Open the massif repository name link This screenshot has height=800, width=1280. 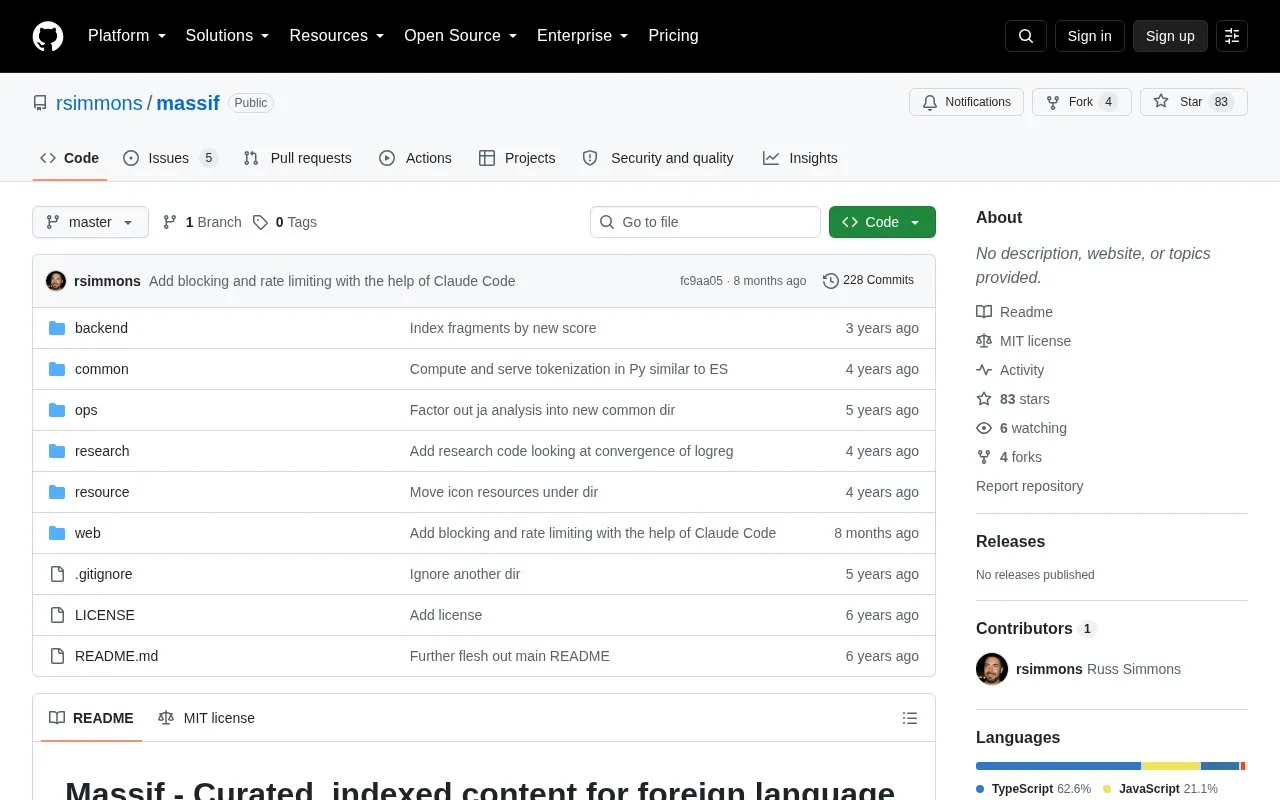(x=188, y=103)
